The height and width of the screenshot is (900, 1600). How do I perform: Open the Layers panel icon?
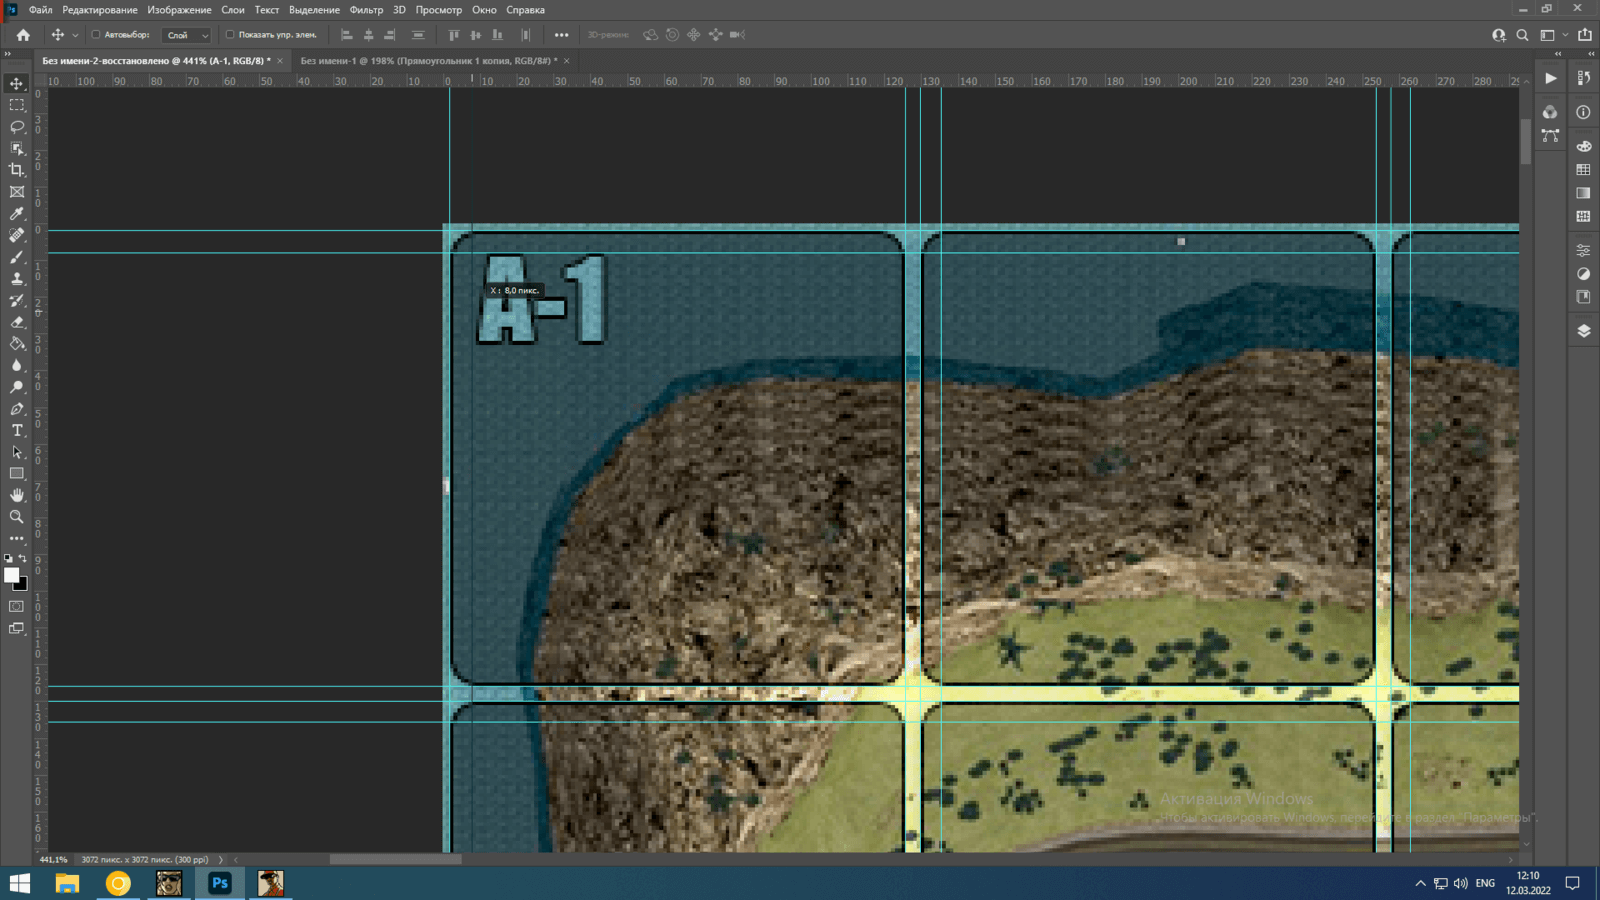click(x=1583, y=331)
